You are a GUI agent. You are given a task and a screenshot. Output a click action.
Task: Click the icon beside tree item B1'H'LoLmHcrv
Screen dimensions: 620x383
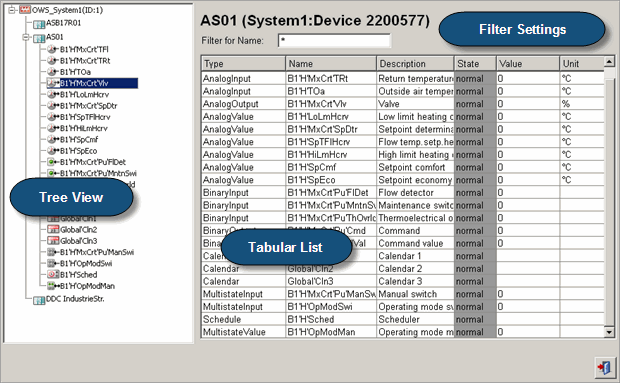[x=53, y=94]
